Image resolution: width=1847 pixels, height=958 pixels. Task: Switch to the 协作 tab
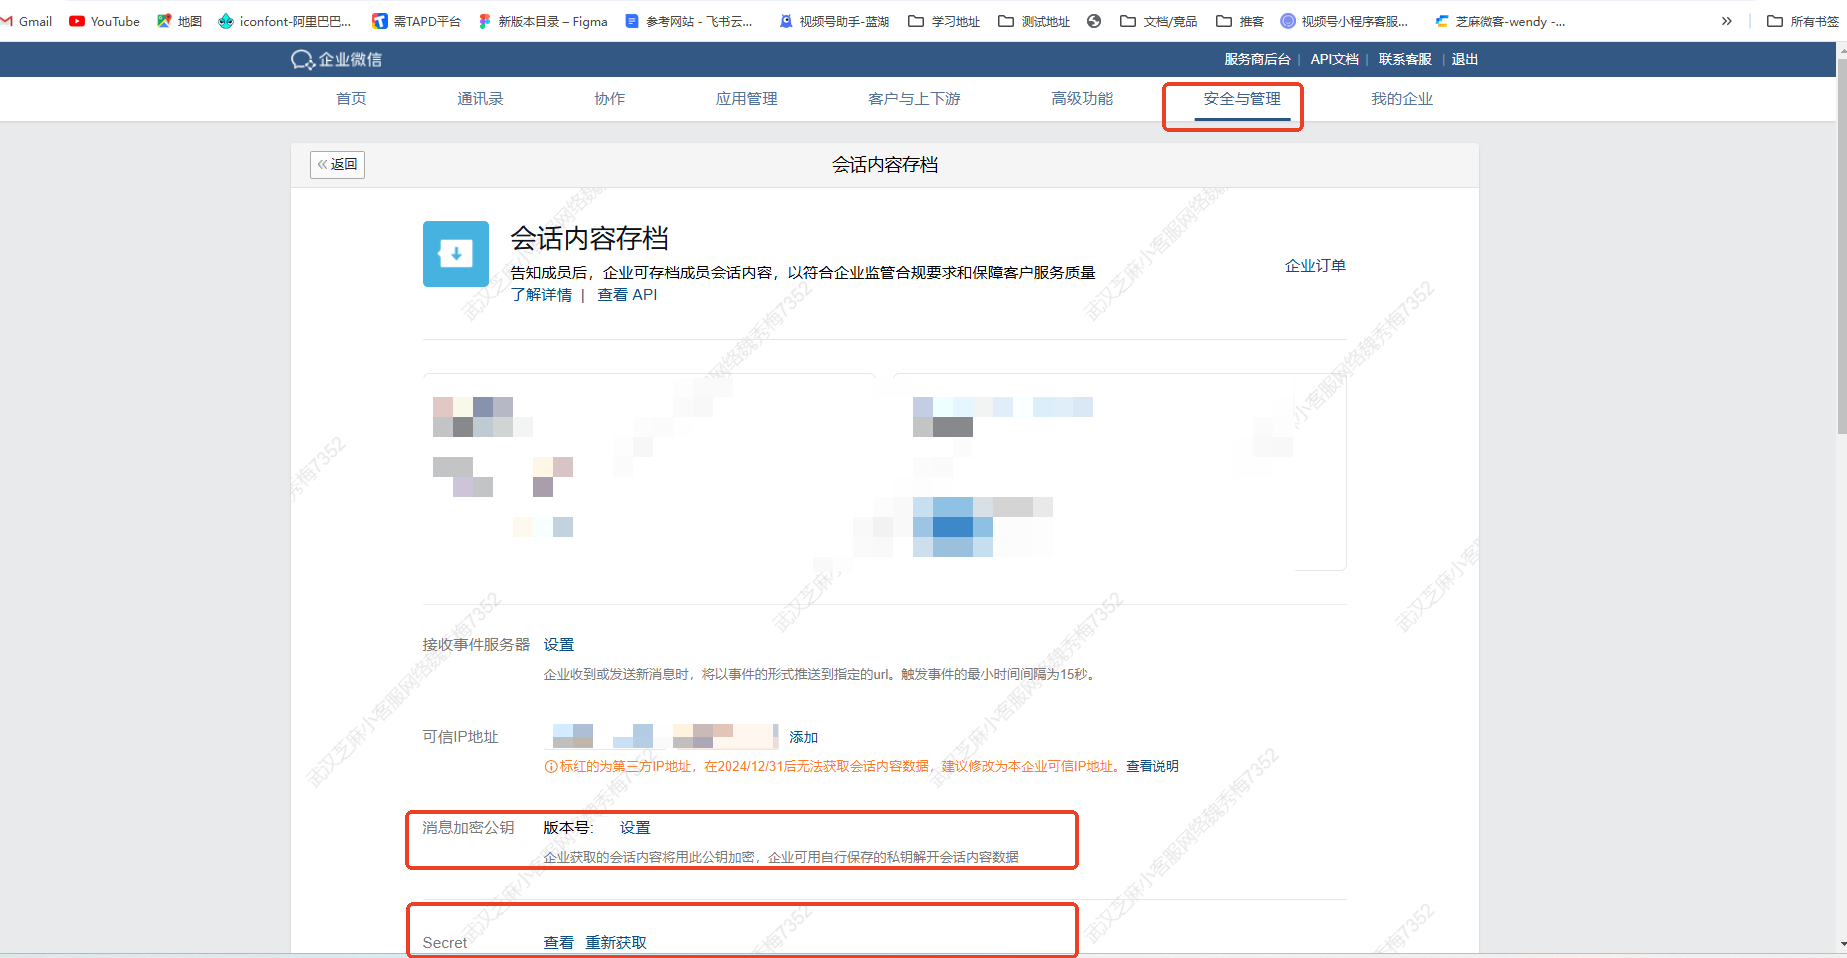click(609, 98)
